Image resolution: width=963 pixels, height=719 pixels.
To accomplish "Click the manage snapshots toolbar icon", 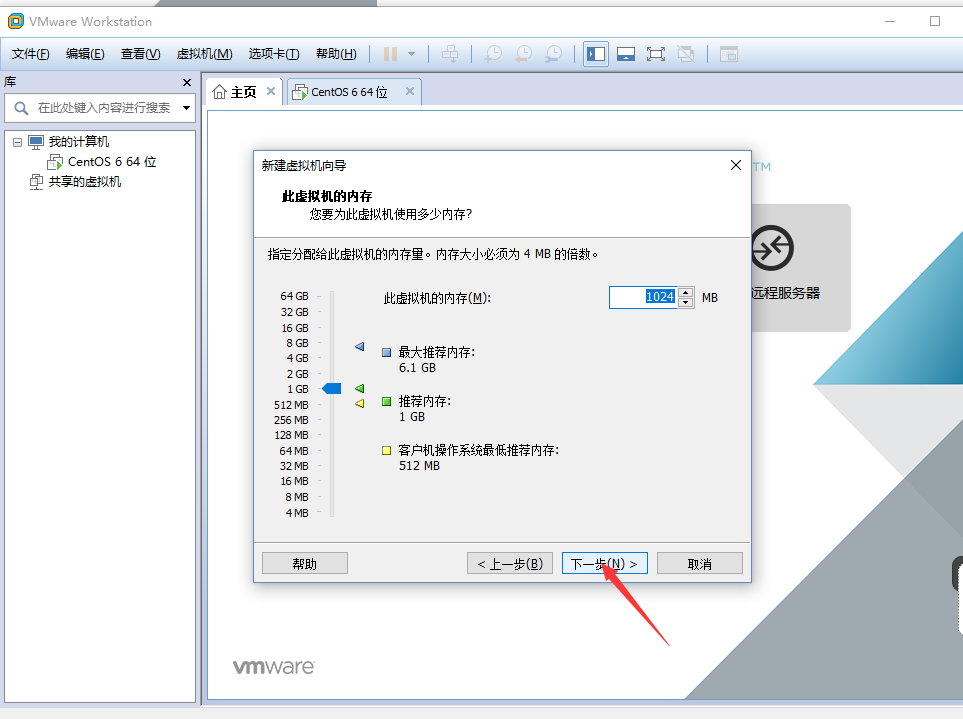I will tap(553, 54).
